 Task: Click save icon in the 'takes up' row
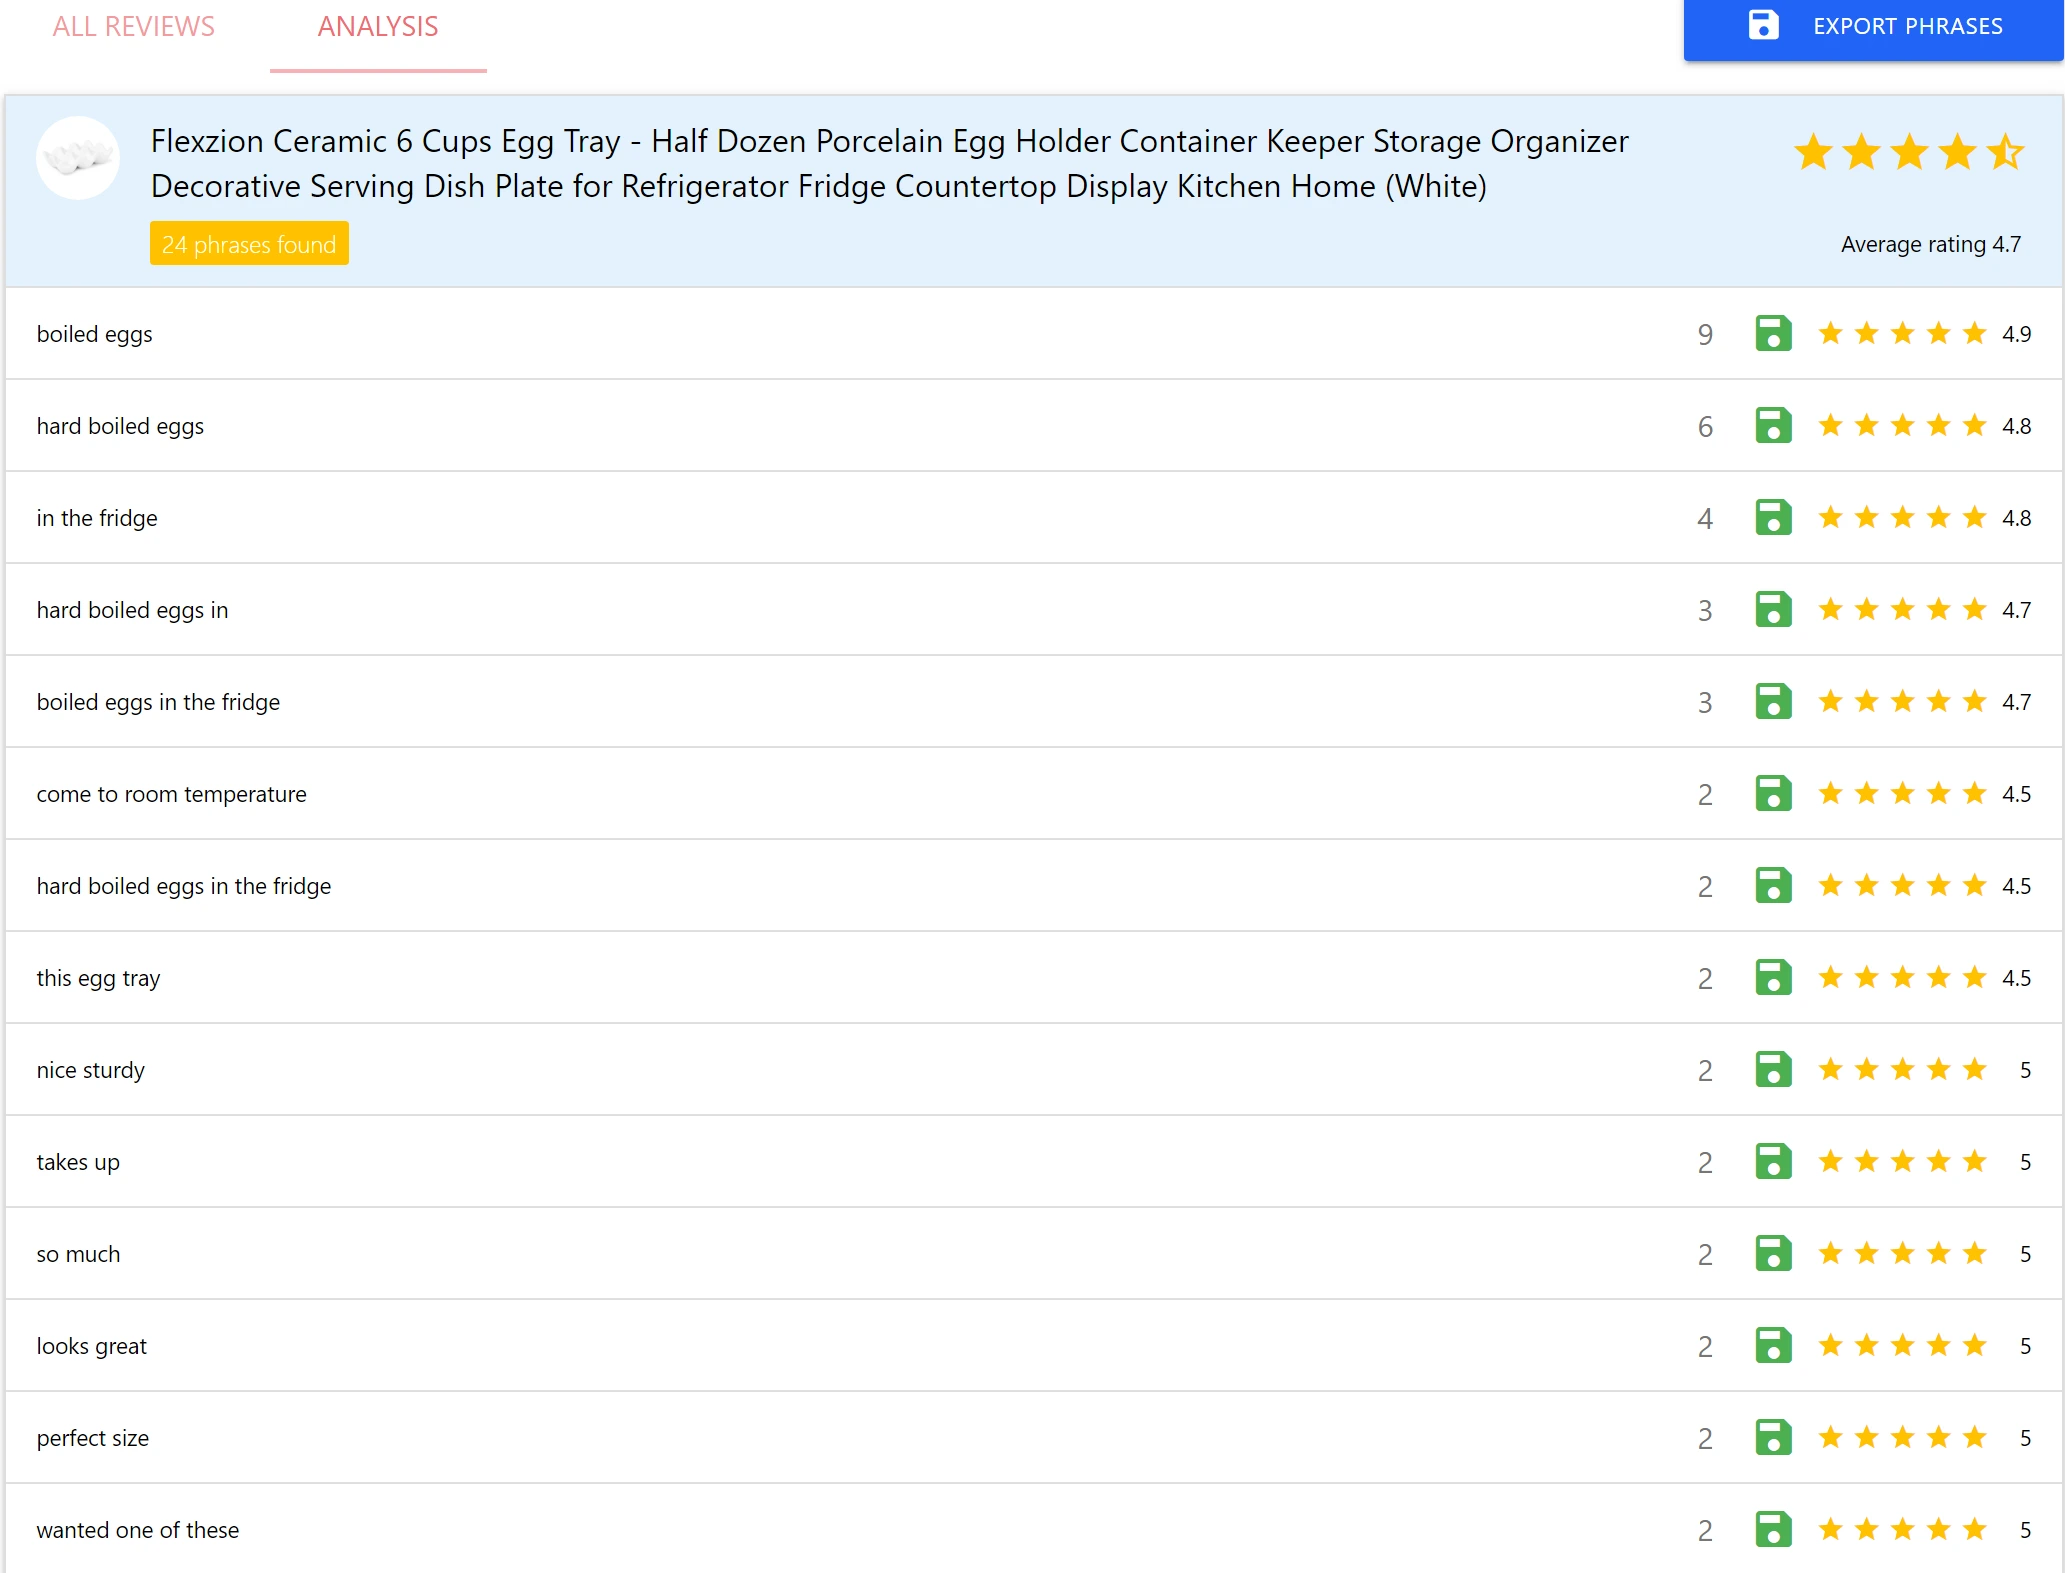pos(1772,1162)
